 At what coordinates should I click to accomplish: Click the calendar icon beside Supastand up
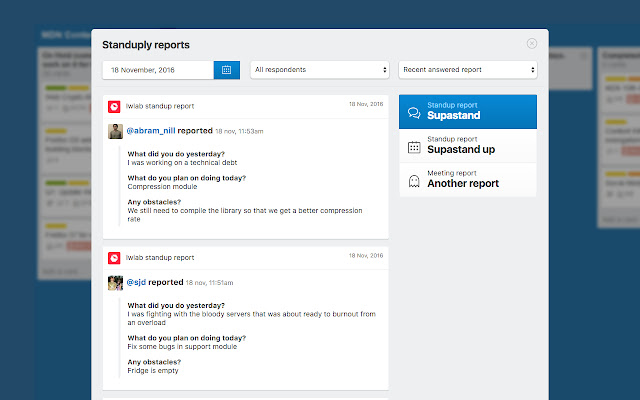pyautogui.click(x=414, y=147)
